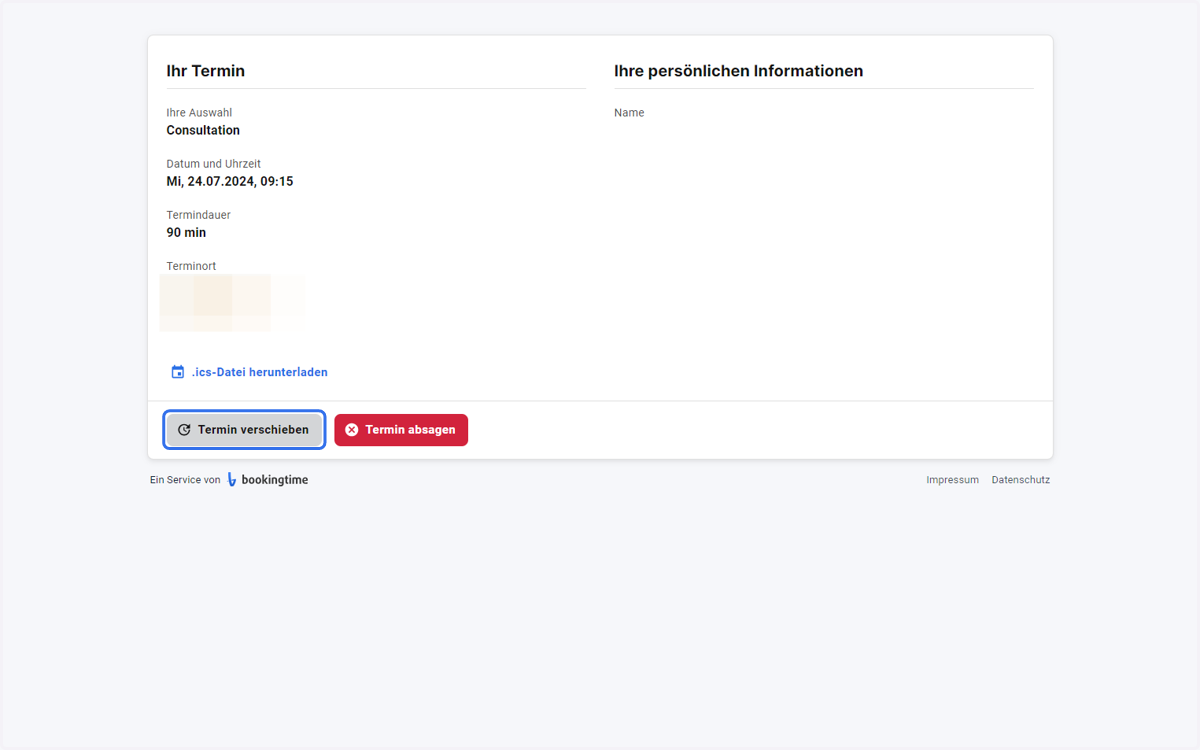Select the Consultation text
The width and height of the screenshot is (1200, 750).
[203, 130]
